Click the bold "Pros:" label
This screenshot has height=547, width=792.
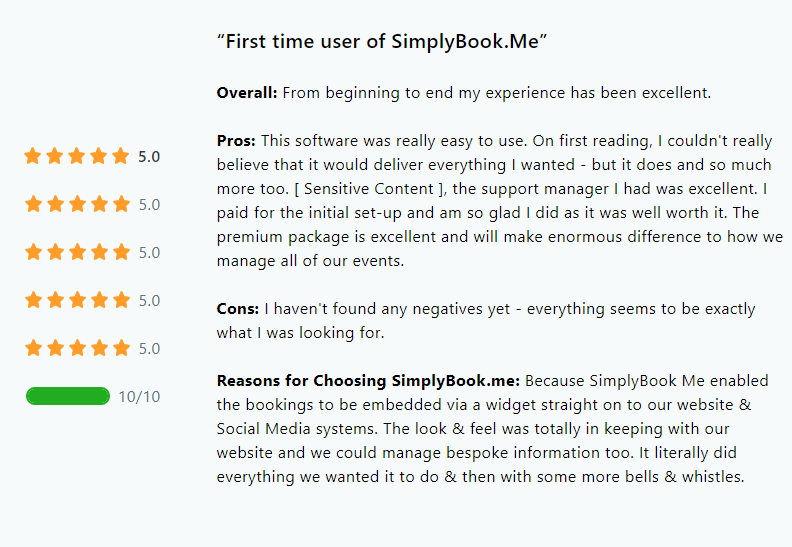pos(236,141)
